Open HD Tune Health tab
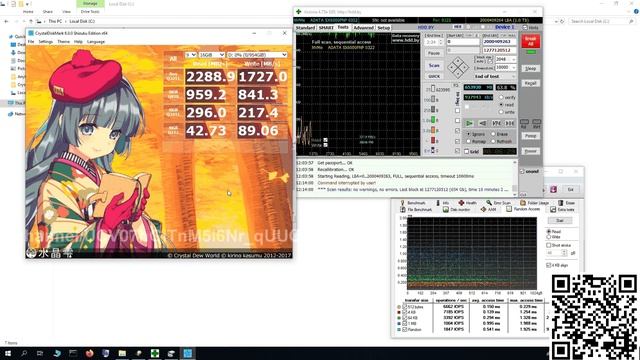640x360 pixels. coord(467,203)
